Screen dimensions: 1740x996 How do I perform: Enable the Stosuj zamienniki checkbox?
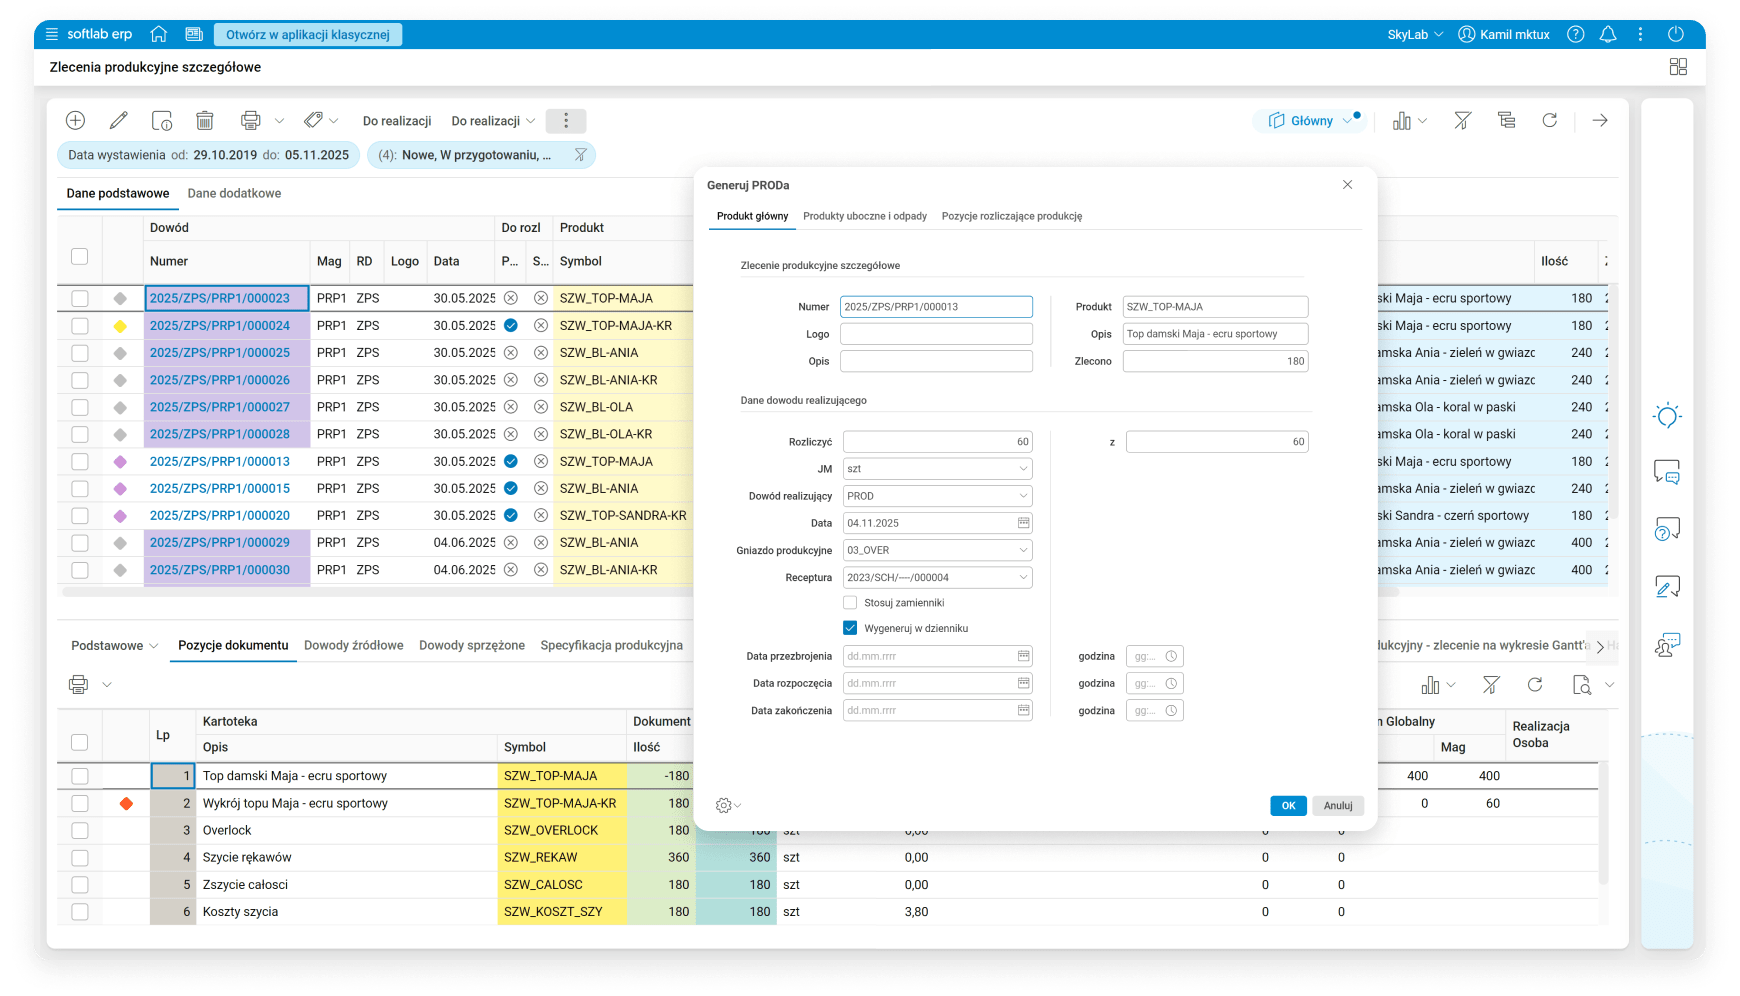pos(850,603)
